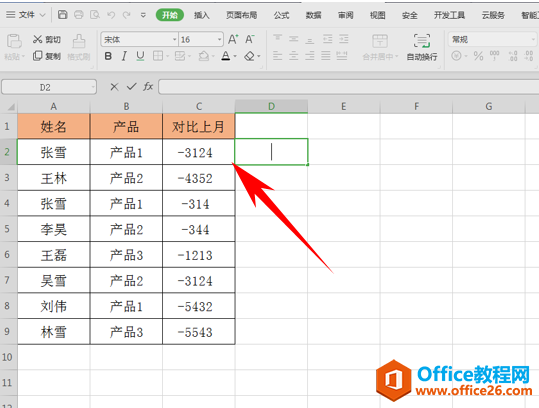Apply percent style format
Viewport: 539px width, 408px height.
(x=478, y=56)
